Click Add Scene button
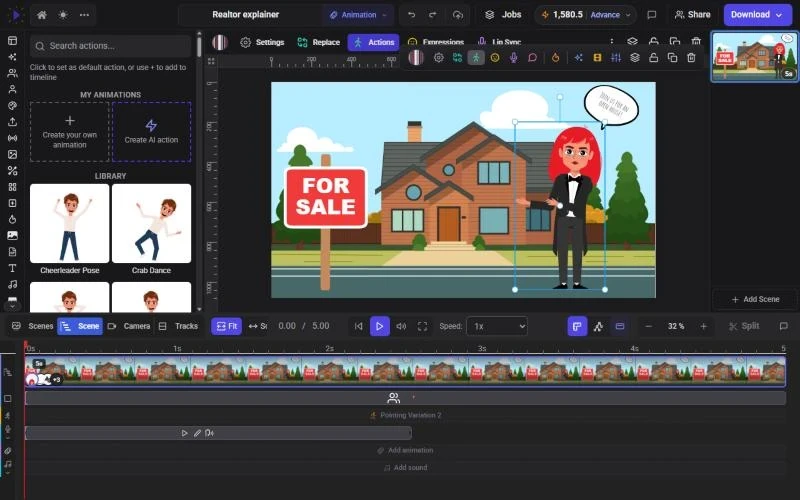This screenshot has height=500, width=800. tap(755, 299)
